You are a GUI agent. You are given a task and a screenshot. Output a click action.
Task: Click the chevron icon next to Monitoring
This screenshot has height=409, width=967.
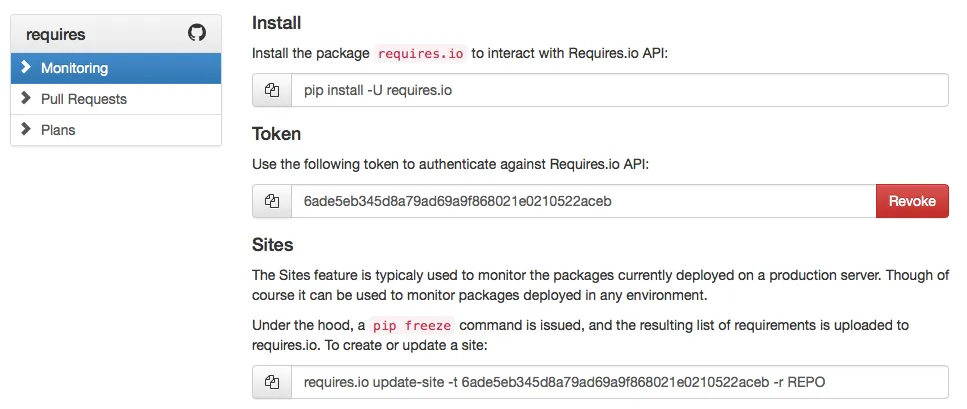click(x=26, y=67)
